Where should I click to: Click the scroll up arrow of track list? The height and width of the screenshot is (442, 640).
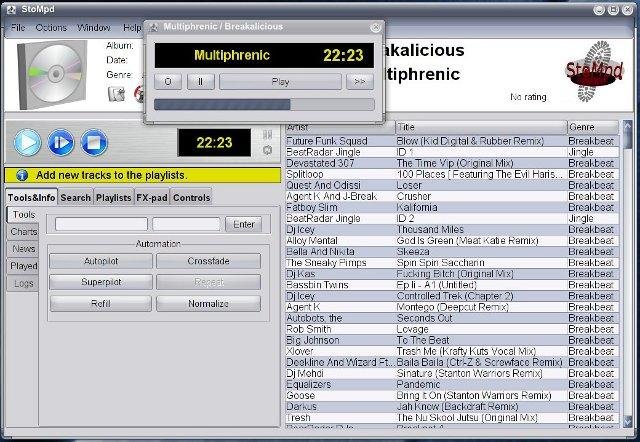[x=627, y=127]
